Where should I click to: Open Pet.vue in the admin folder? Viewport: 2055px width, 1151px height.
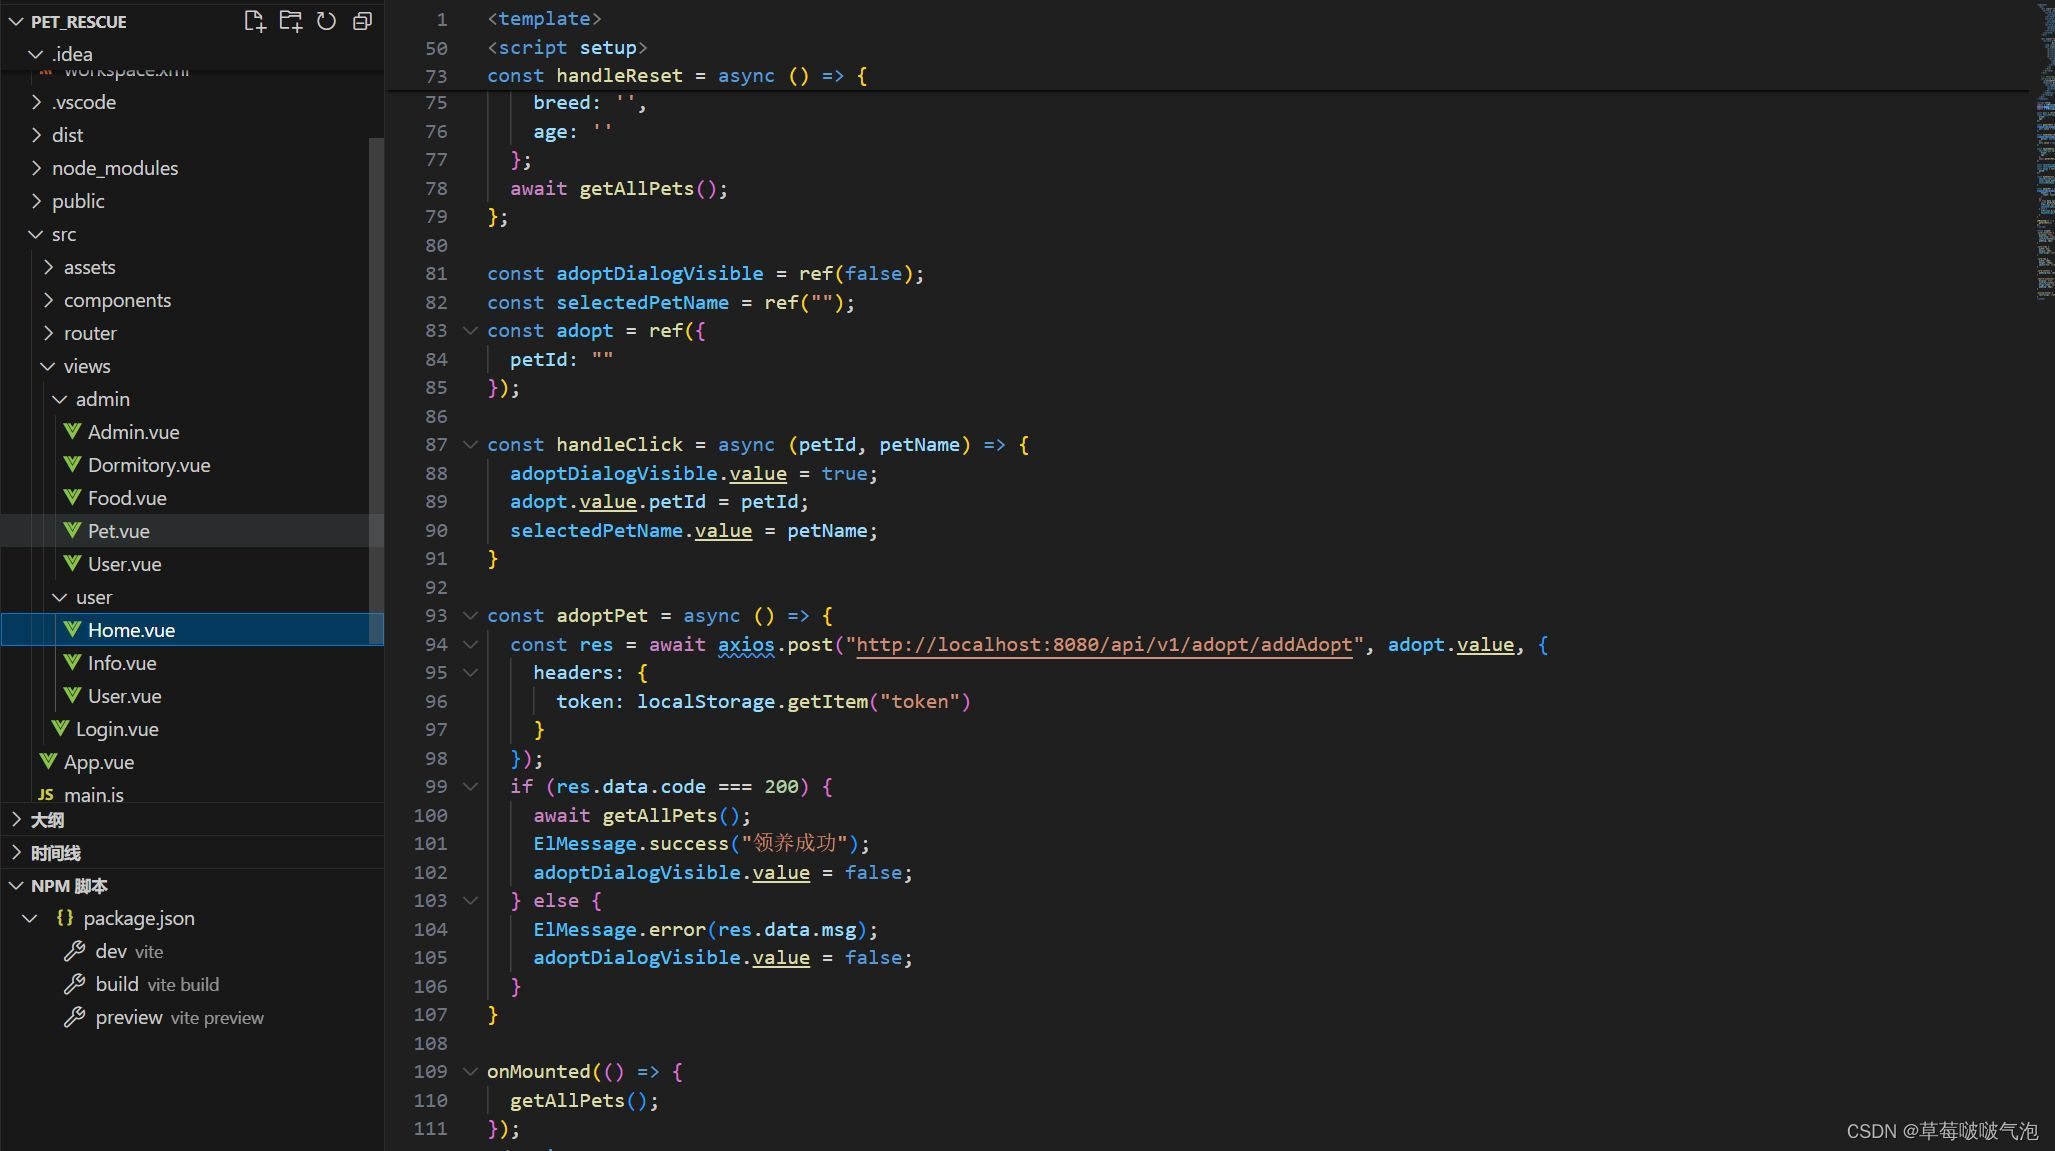118,531
